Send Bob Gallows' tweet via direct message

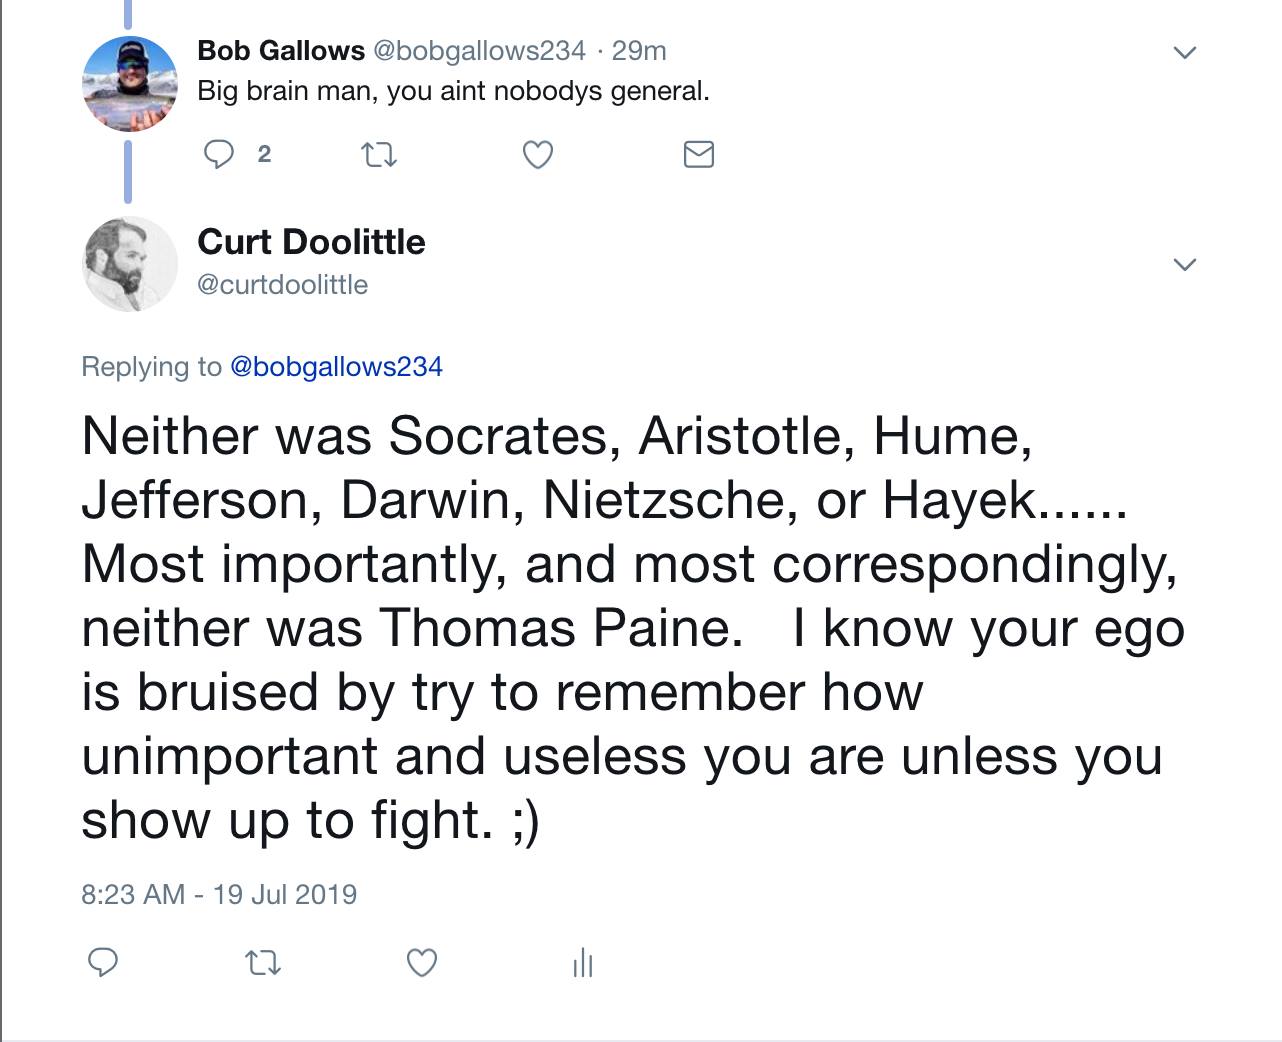[x=698, y=155]
